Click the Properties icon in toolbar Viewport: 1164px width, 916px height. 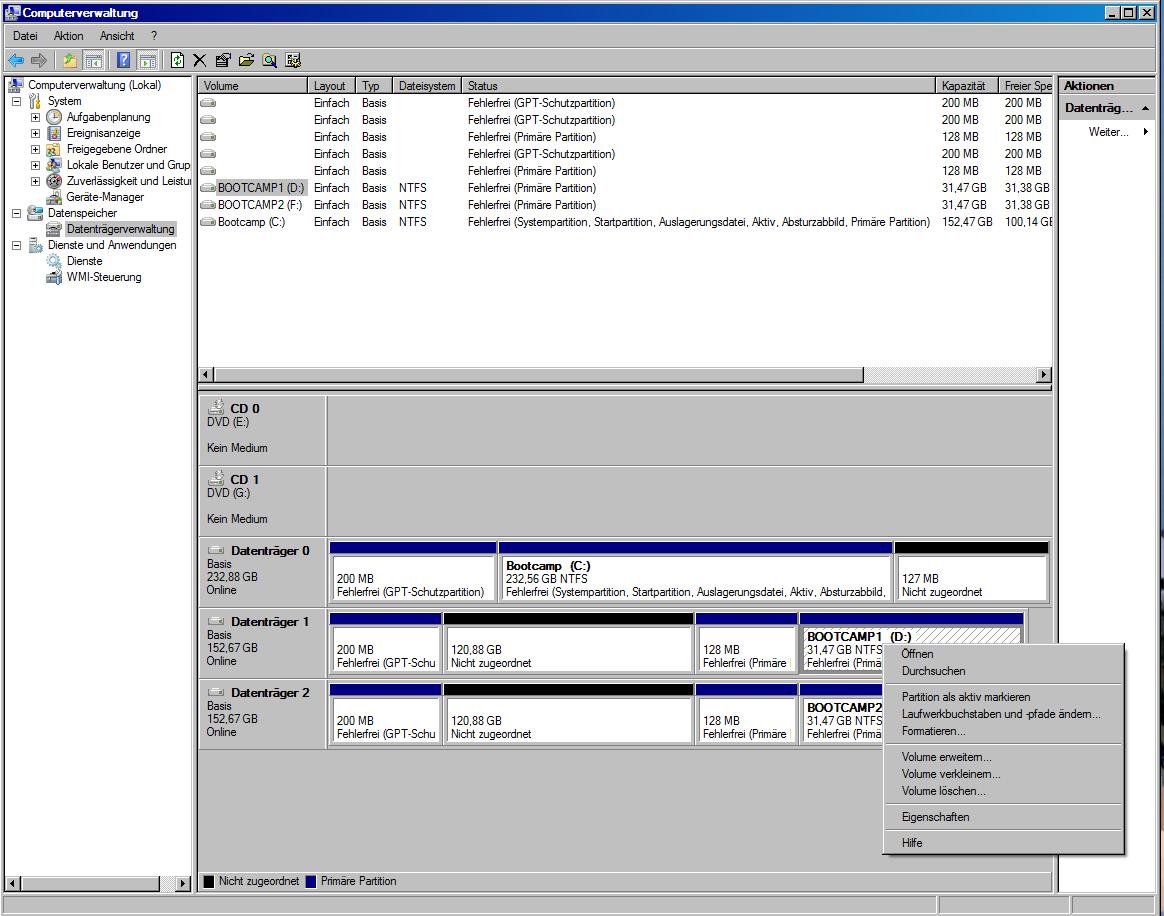click(x=223, y=60)
